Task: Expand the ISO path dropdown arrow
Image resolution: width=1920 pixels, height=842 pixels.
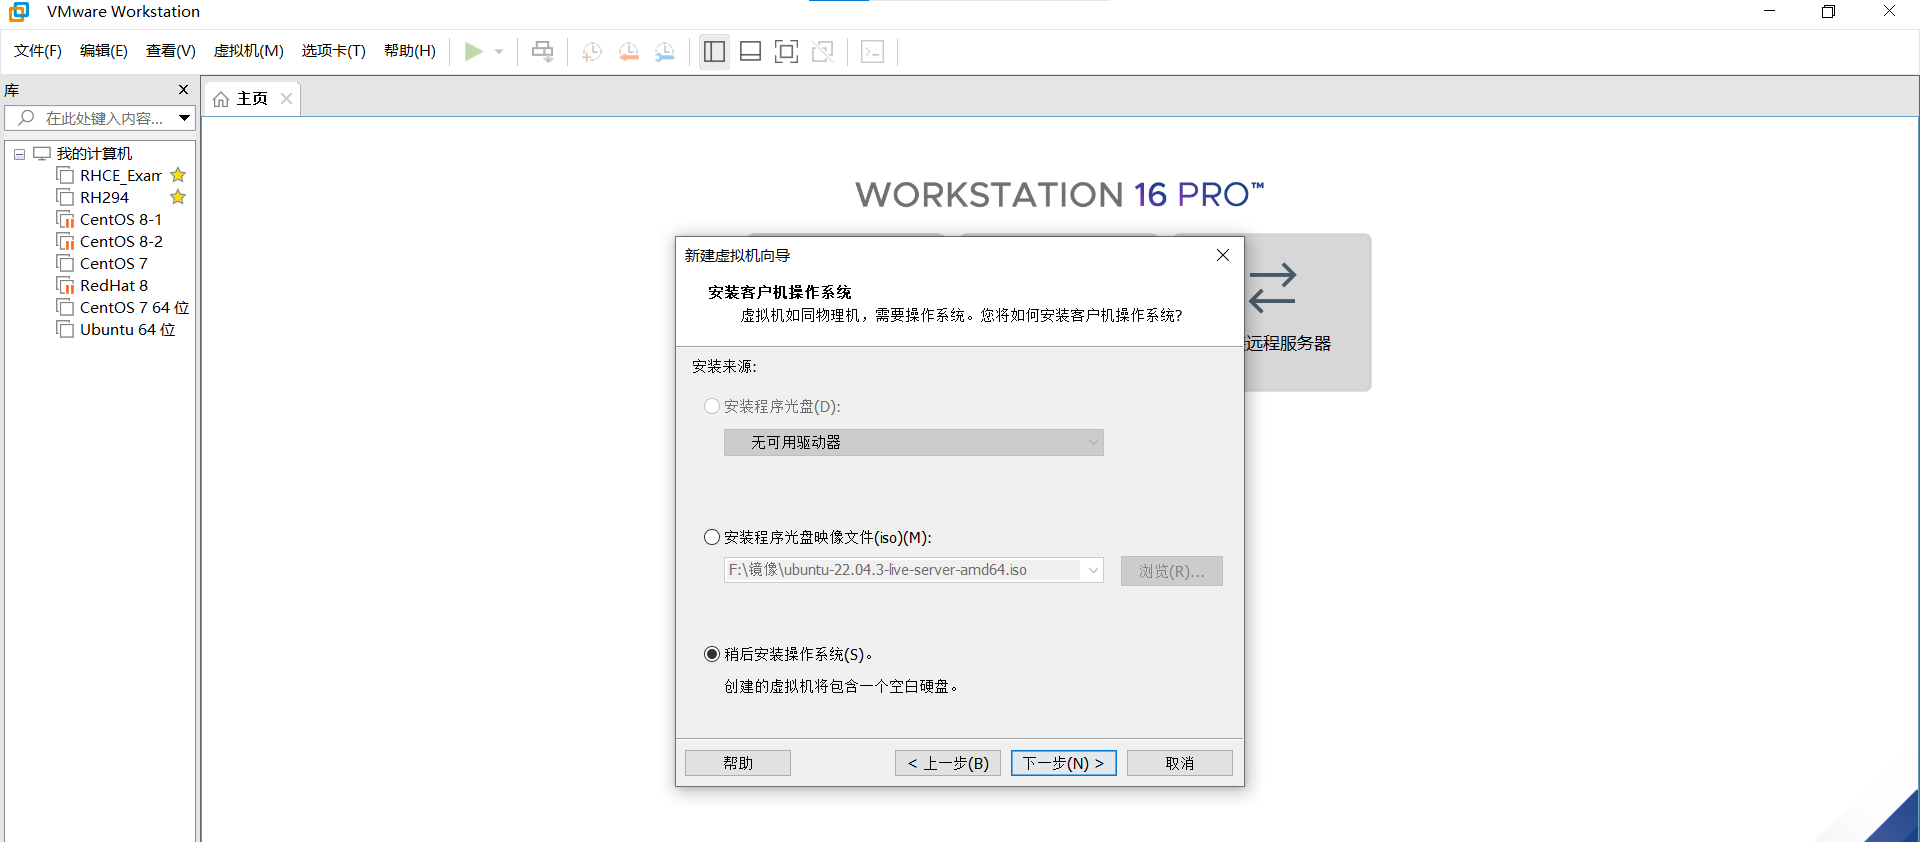Action: point(1093,570)
